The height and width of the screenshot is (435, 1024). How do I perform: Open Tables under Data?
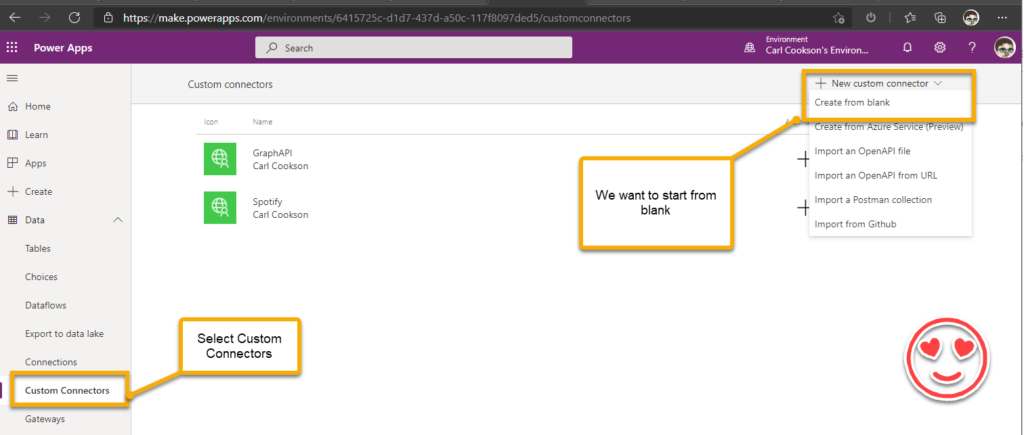[37, 248]
